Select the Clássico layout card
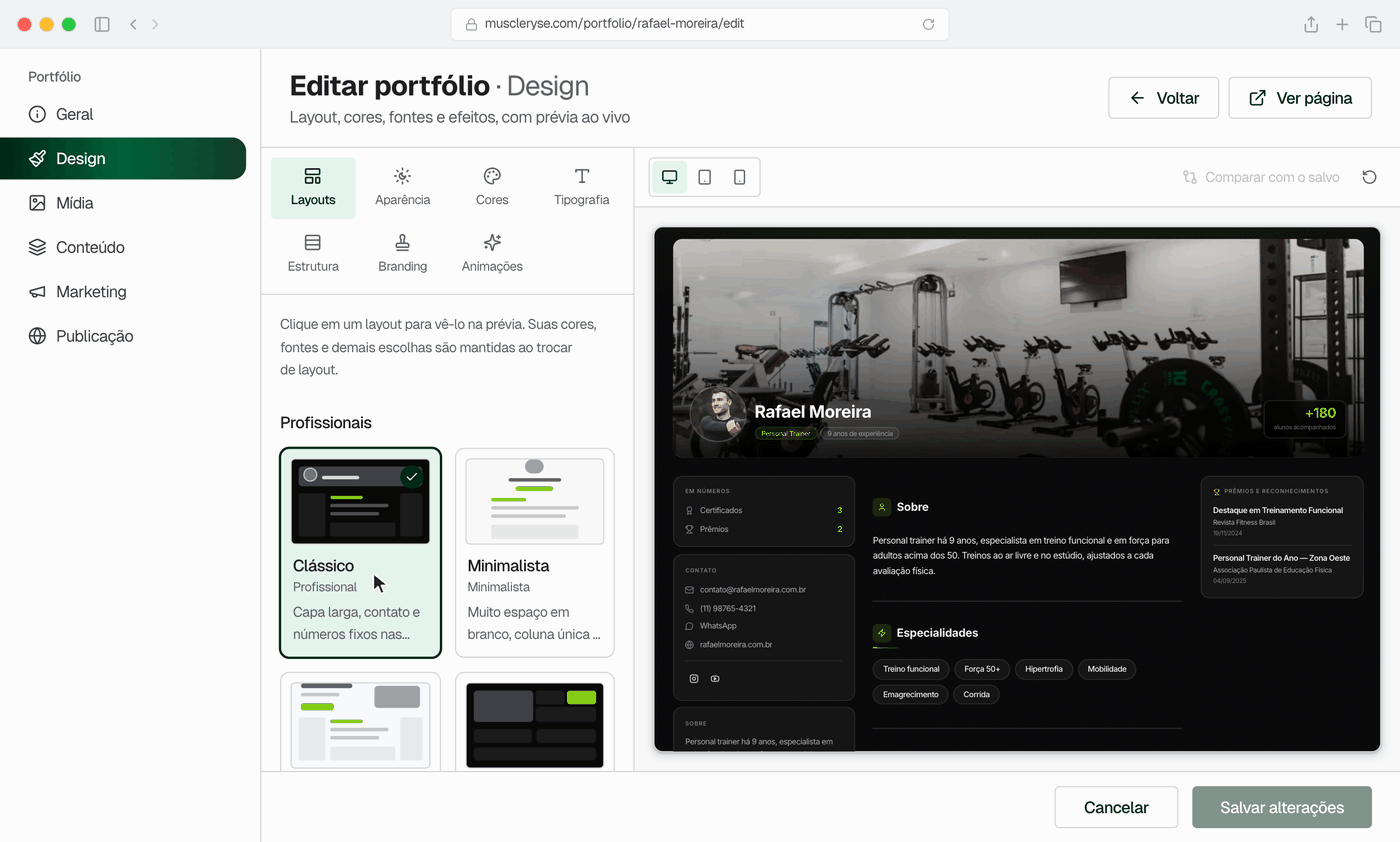1400x842 pixels. coord(360,553)
